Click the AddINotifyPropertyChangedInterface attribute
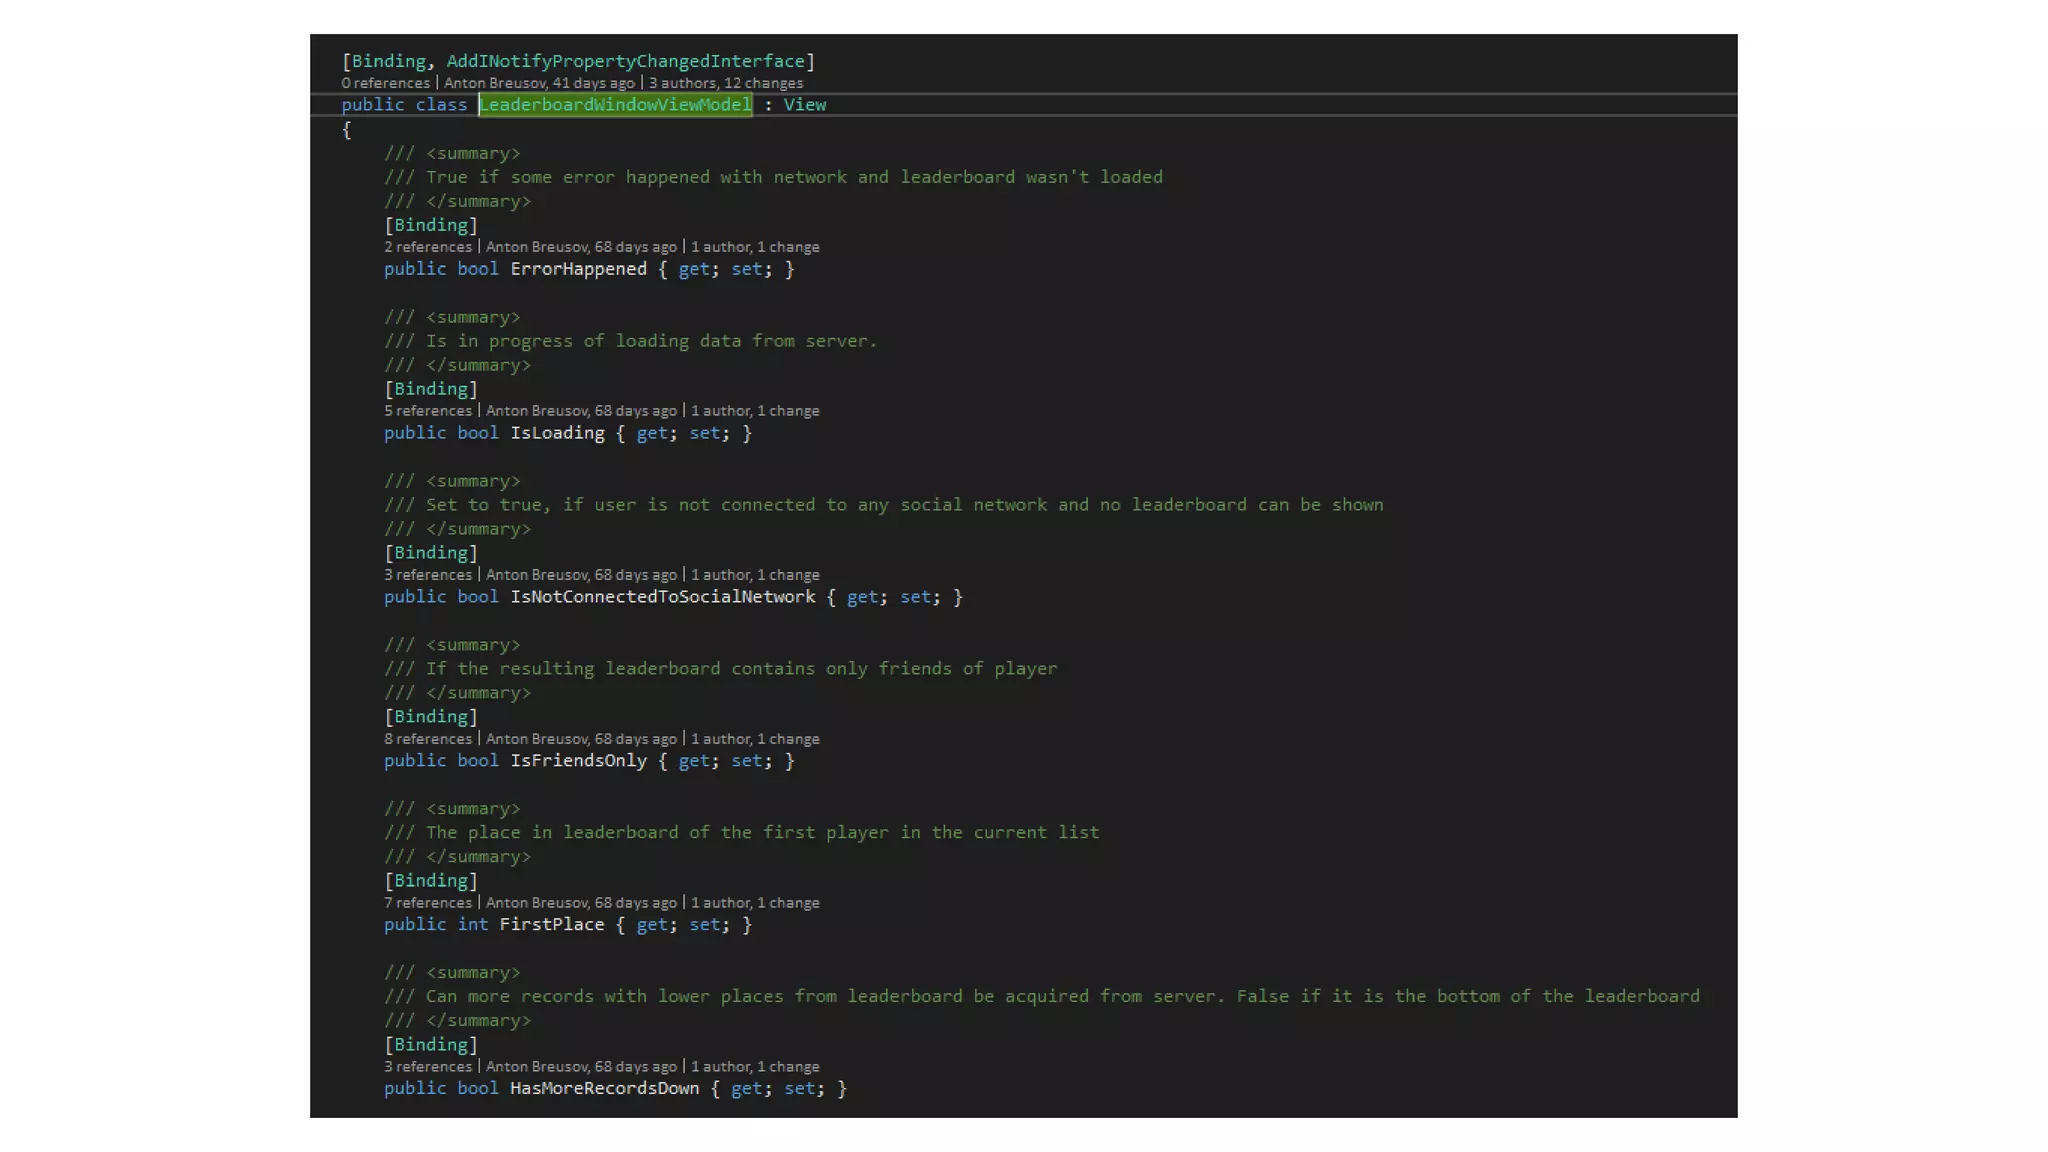 click(625, 61)
